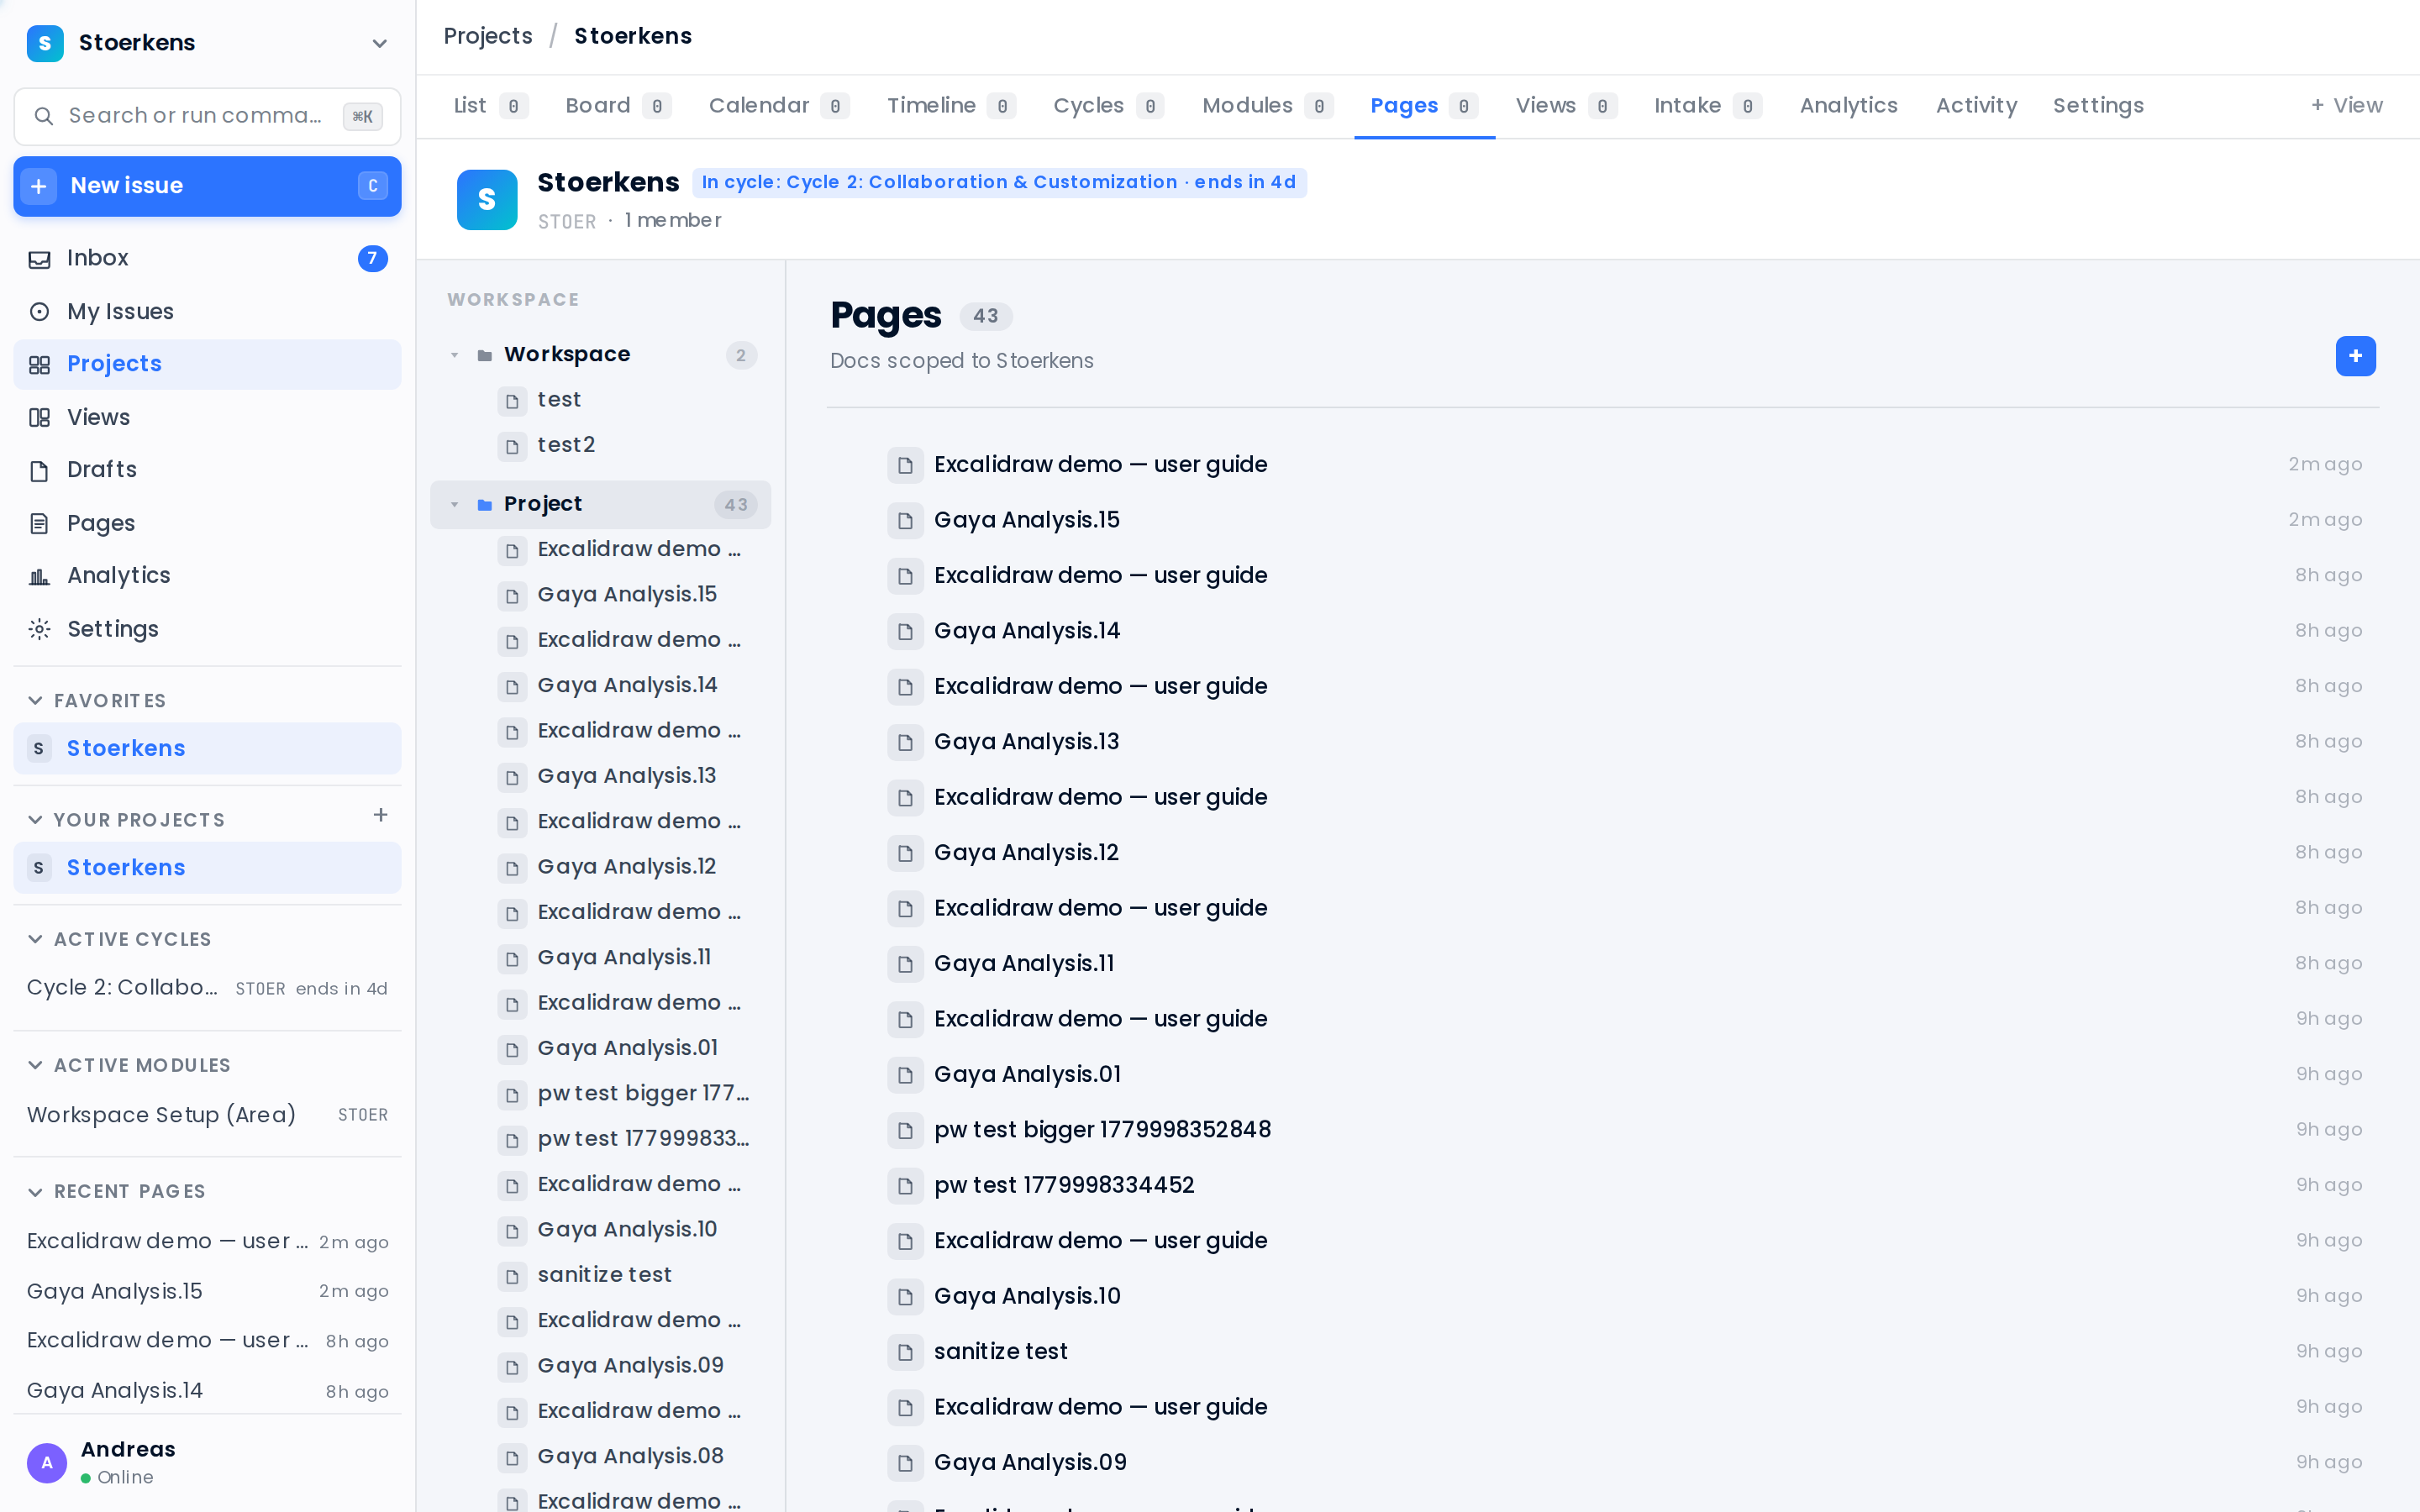Collapse the Project folder tree arrow
The image size is (2420, 1512).
click(454, 505)
